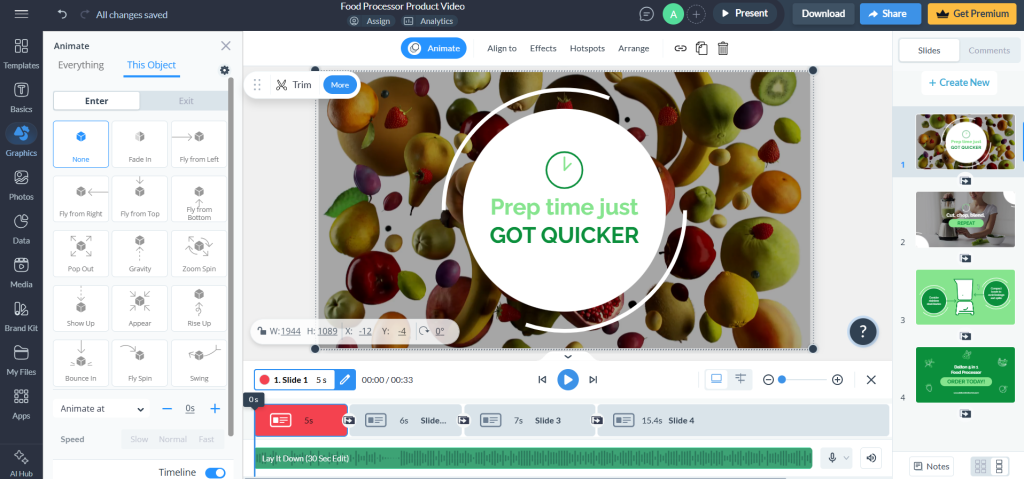Switch to list slide view
Screen dimensions: 1024x479
(999, 466)
